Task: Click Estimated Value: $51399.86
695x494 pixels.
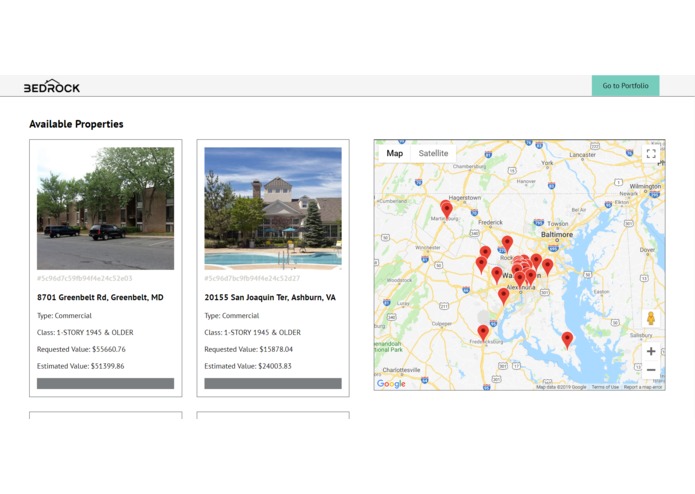Action: point(81,366)
